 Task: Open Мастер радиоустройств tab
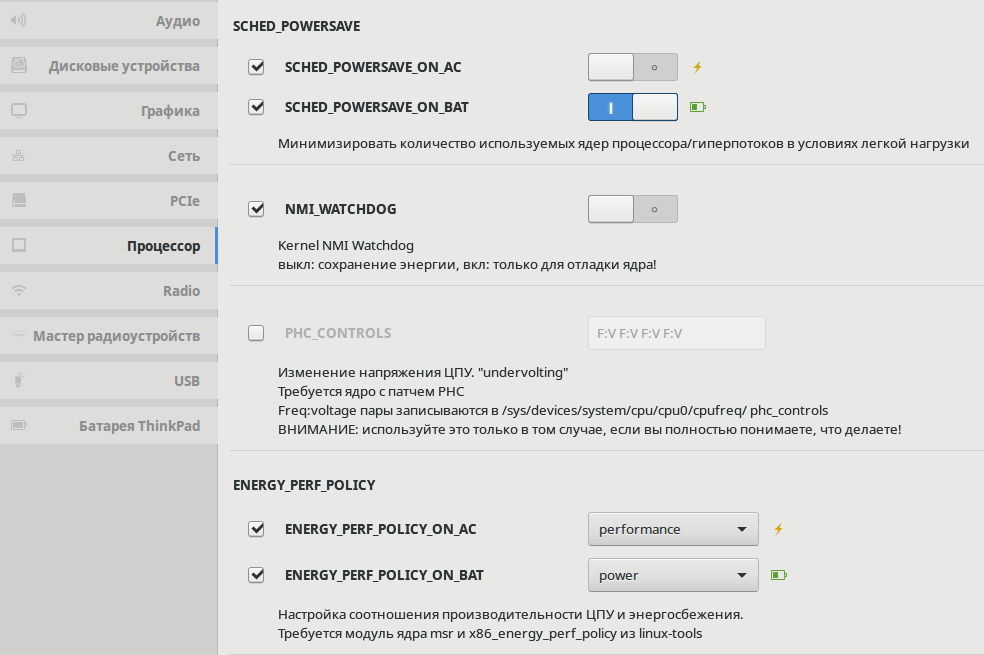[x=109, y=336]
